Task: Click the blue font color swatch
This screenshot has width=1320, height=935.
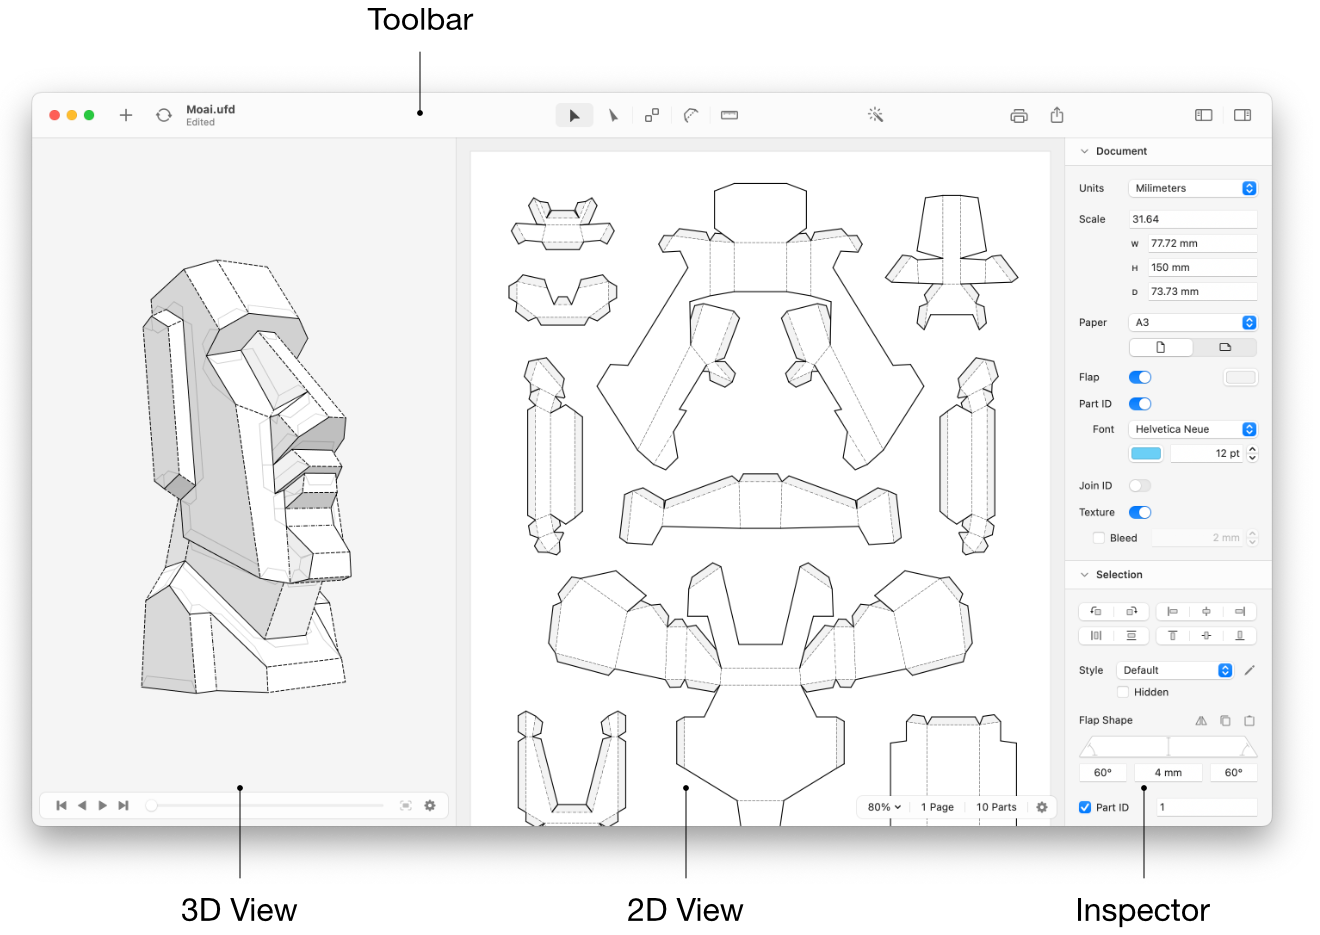Action: [1146, 454]
